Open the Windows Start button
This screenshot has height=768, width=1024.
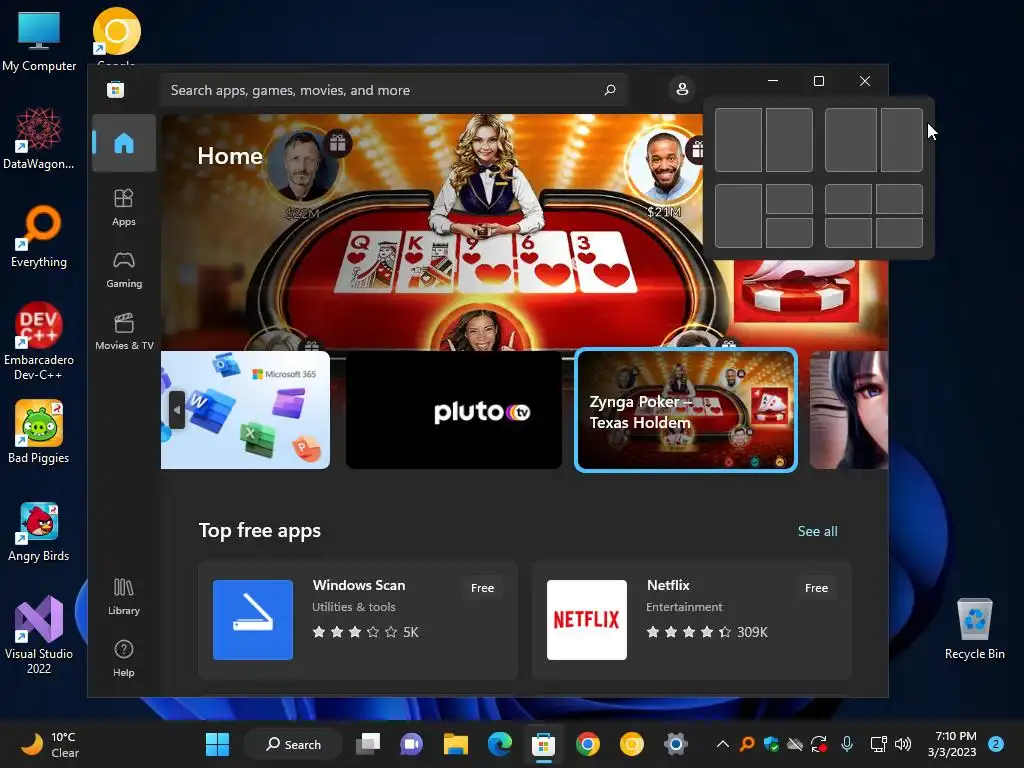[217, 744]
